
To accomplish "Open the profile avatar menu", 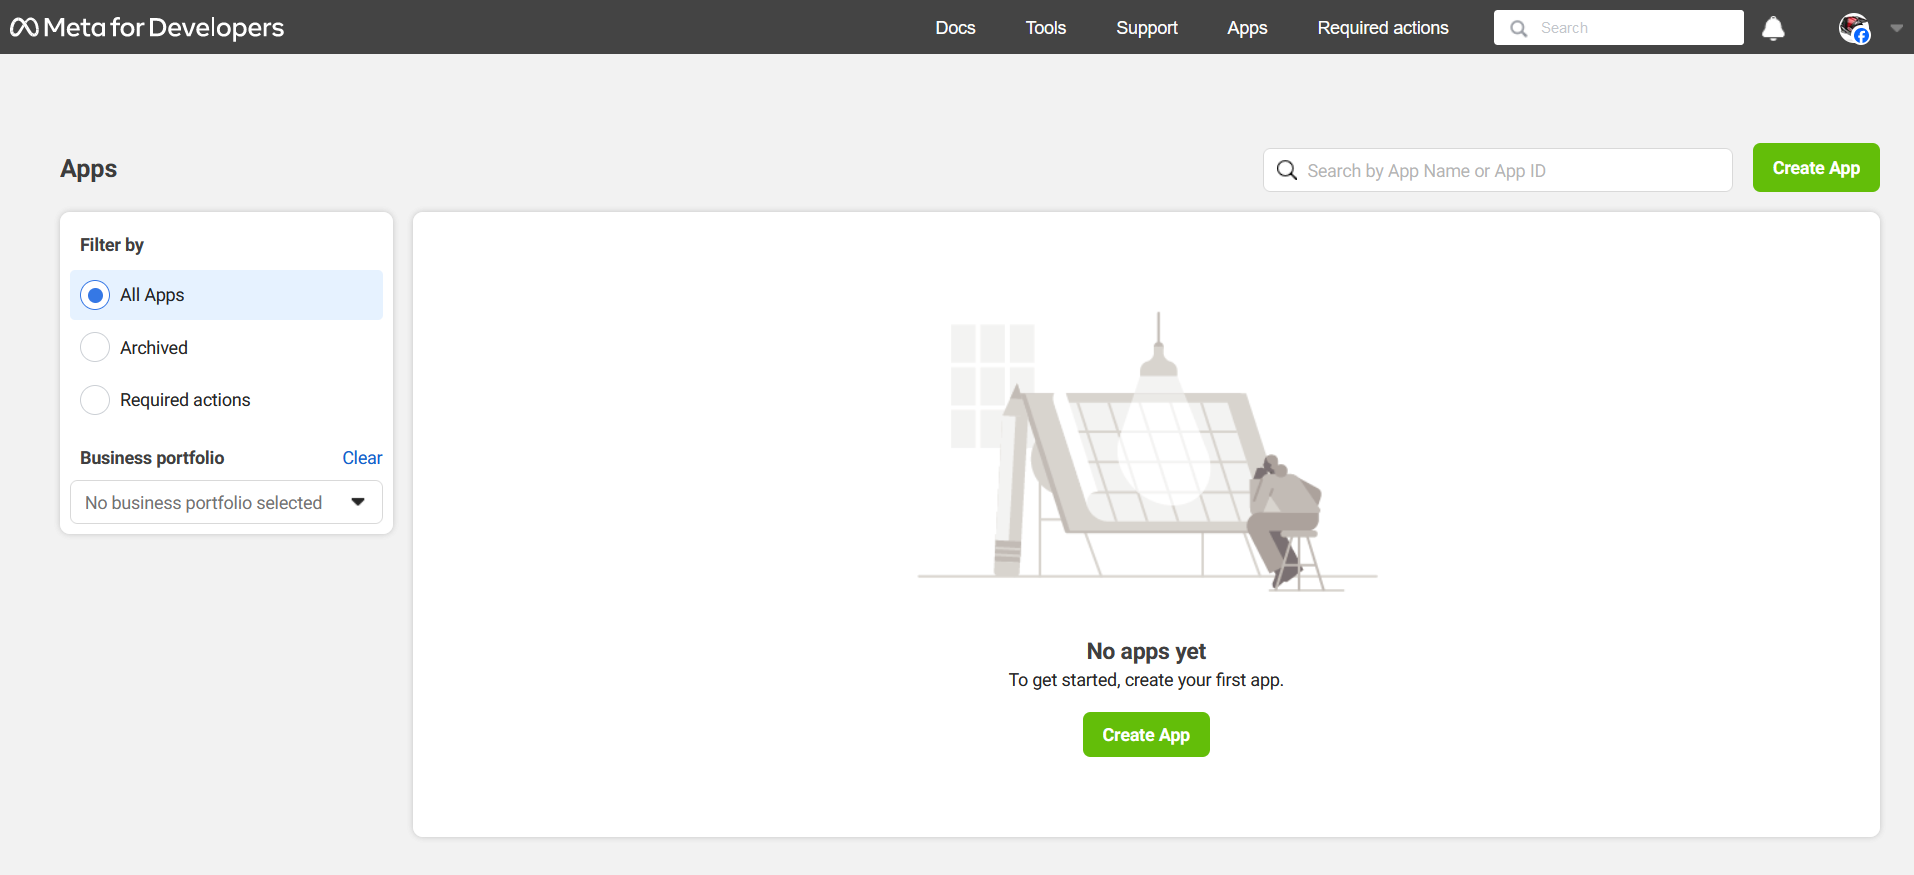I will 1854,28.
